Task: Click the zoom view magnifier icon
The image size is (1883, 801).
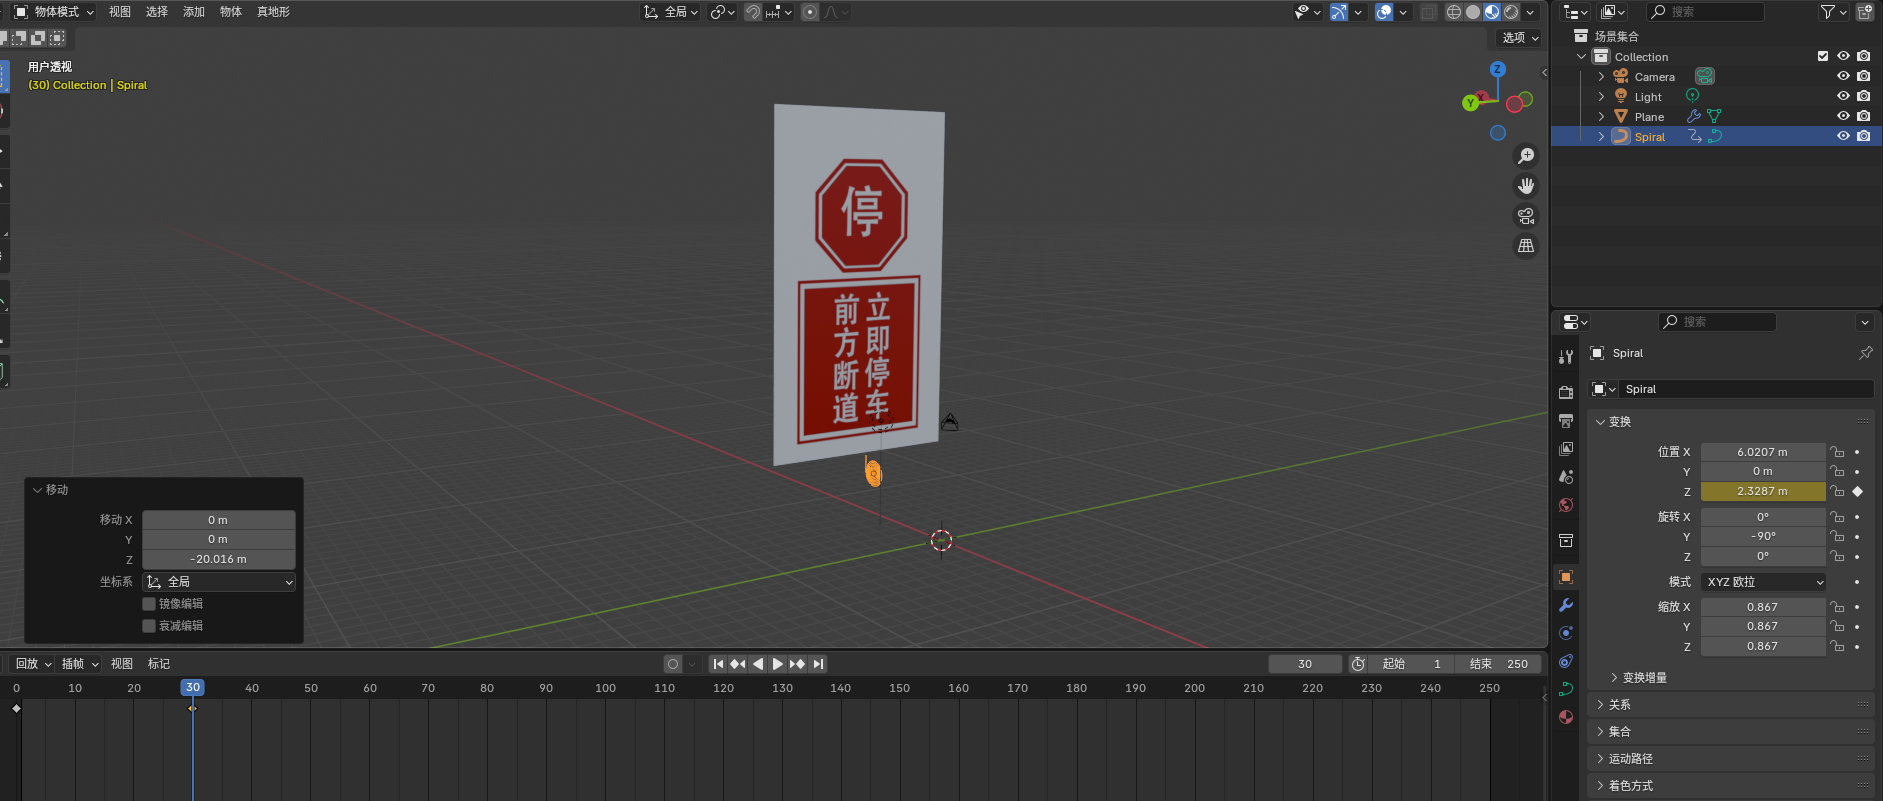Action: [1526, 156]
